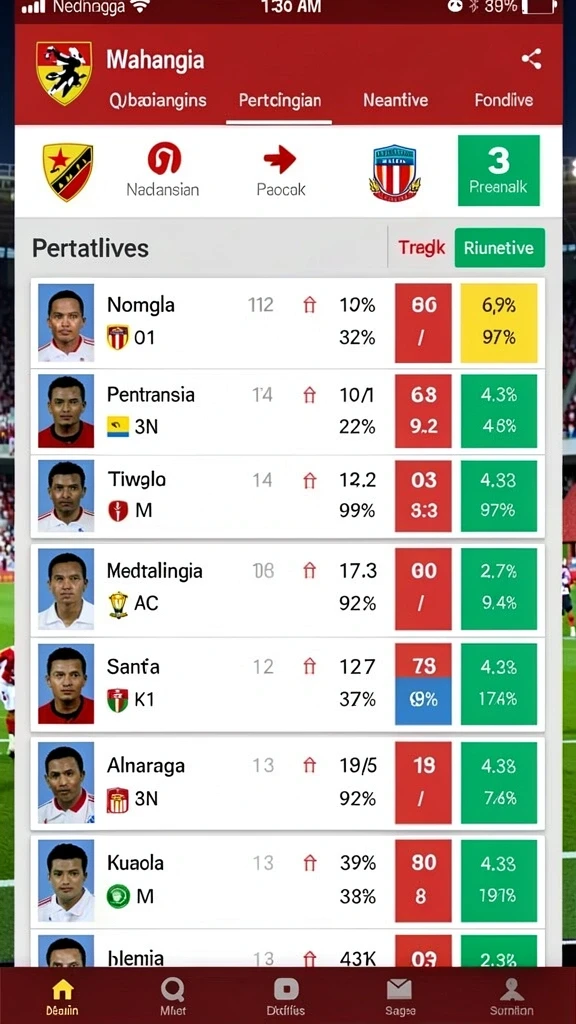Select the Nadansian red circle icon

pos(164,159)
